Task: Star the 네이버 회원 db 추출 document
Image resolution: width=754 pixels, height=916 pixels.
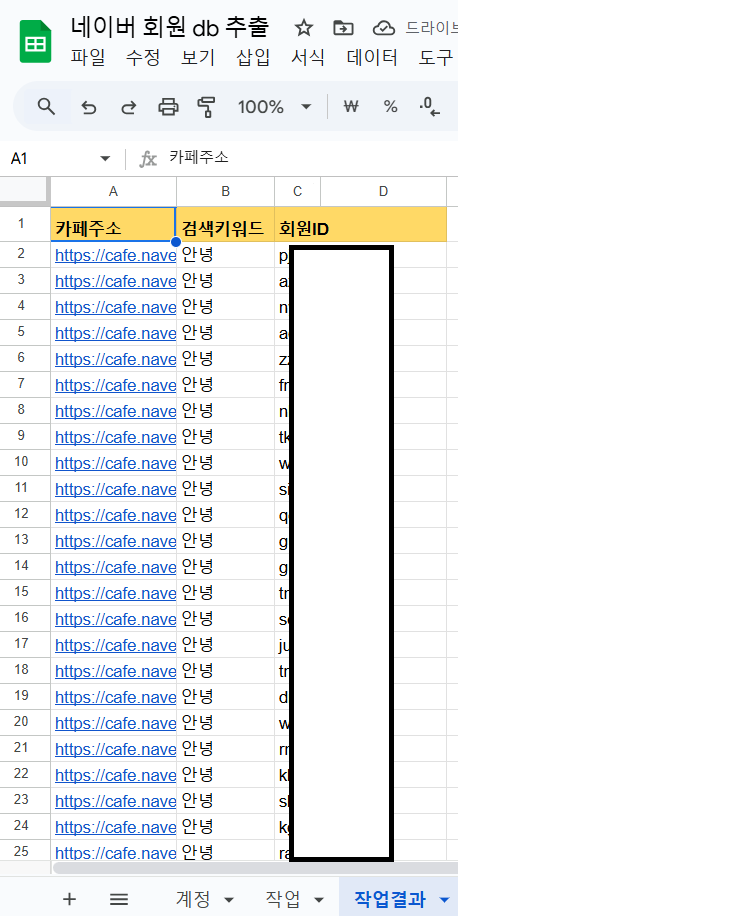Action: tap(304, 27)
